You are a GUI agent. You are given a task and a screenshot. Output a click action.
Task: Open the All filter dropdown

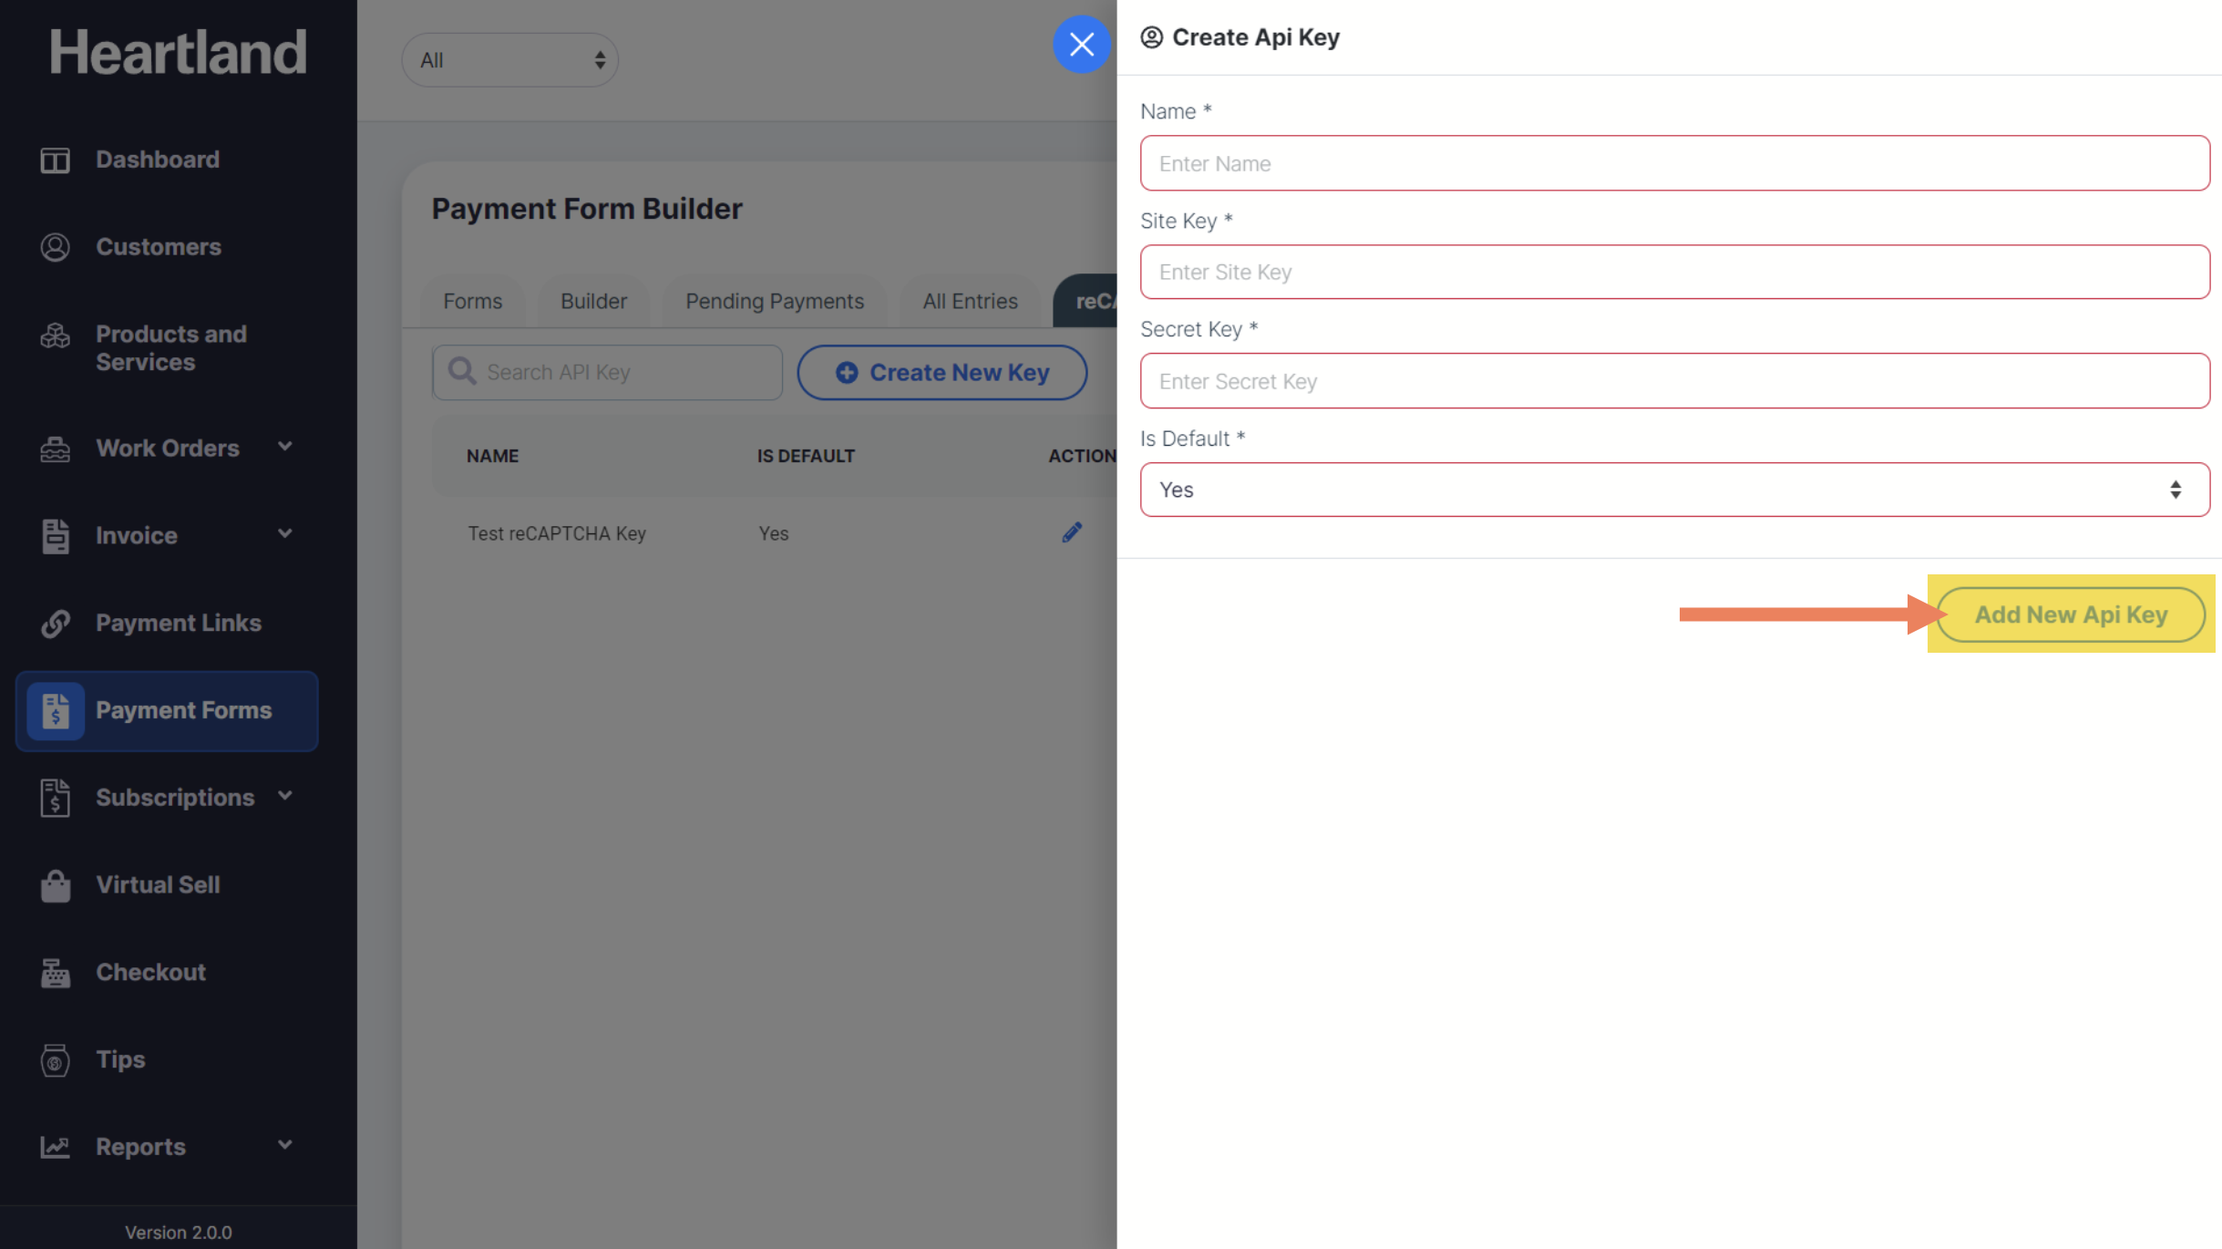[x=510, y=60]
